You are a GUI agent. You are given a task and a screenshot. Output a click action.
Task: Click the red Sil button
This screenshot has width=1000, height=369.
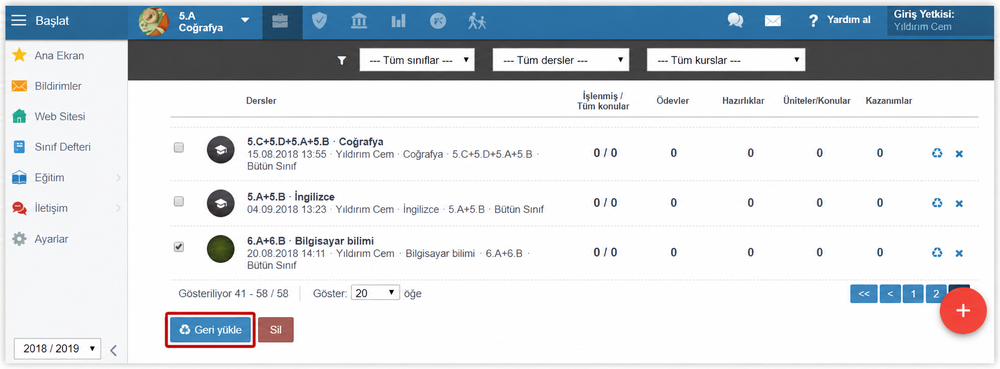coord(276,329)
